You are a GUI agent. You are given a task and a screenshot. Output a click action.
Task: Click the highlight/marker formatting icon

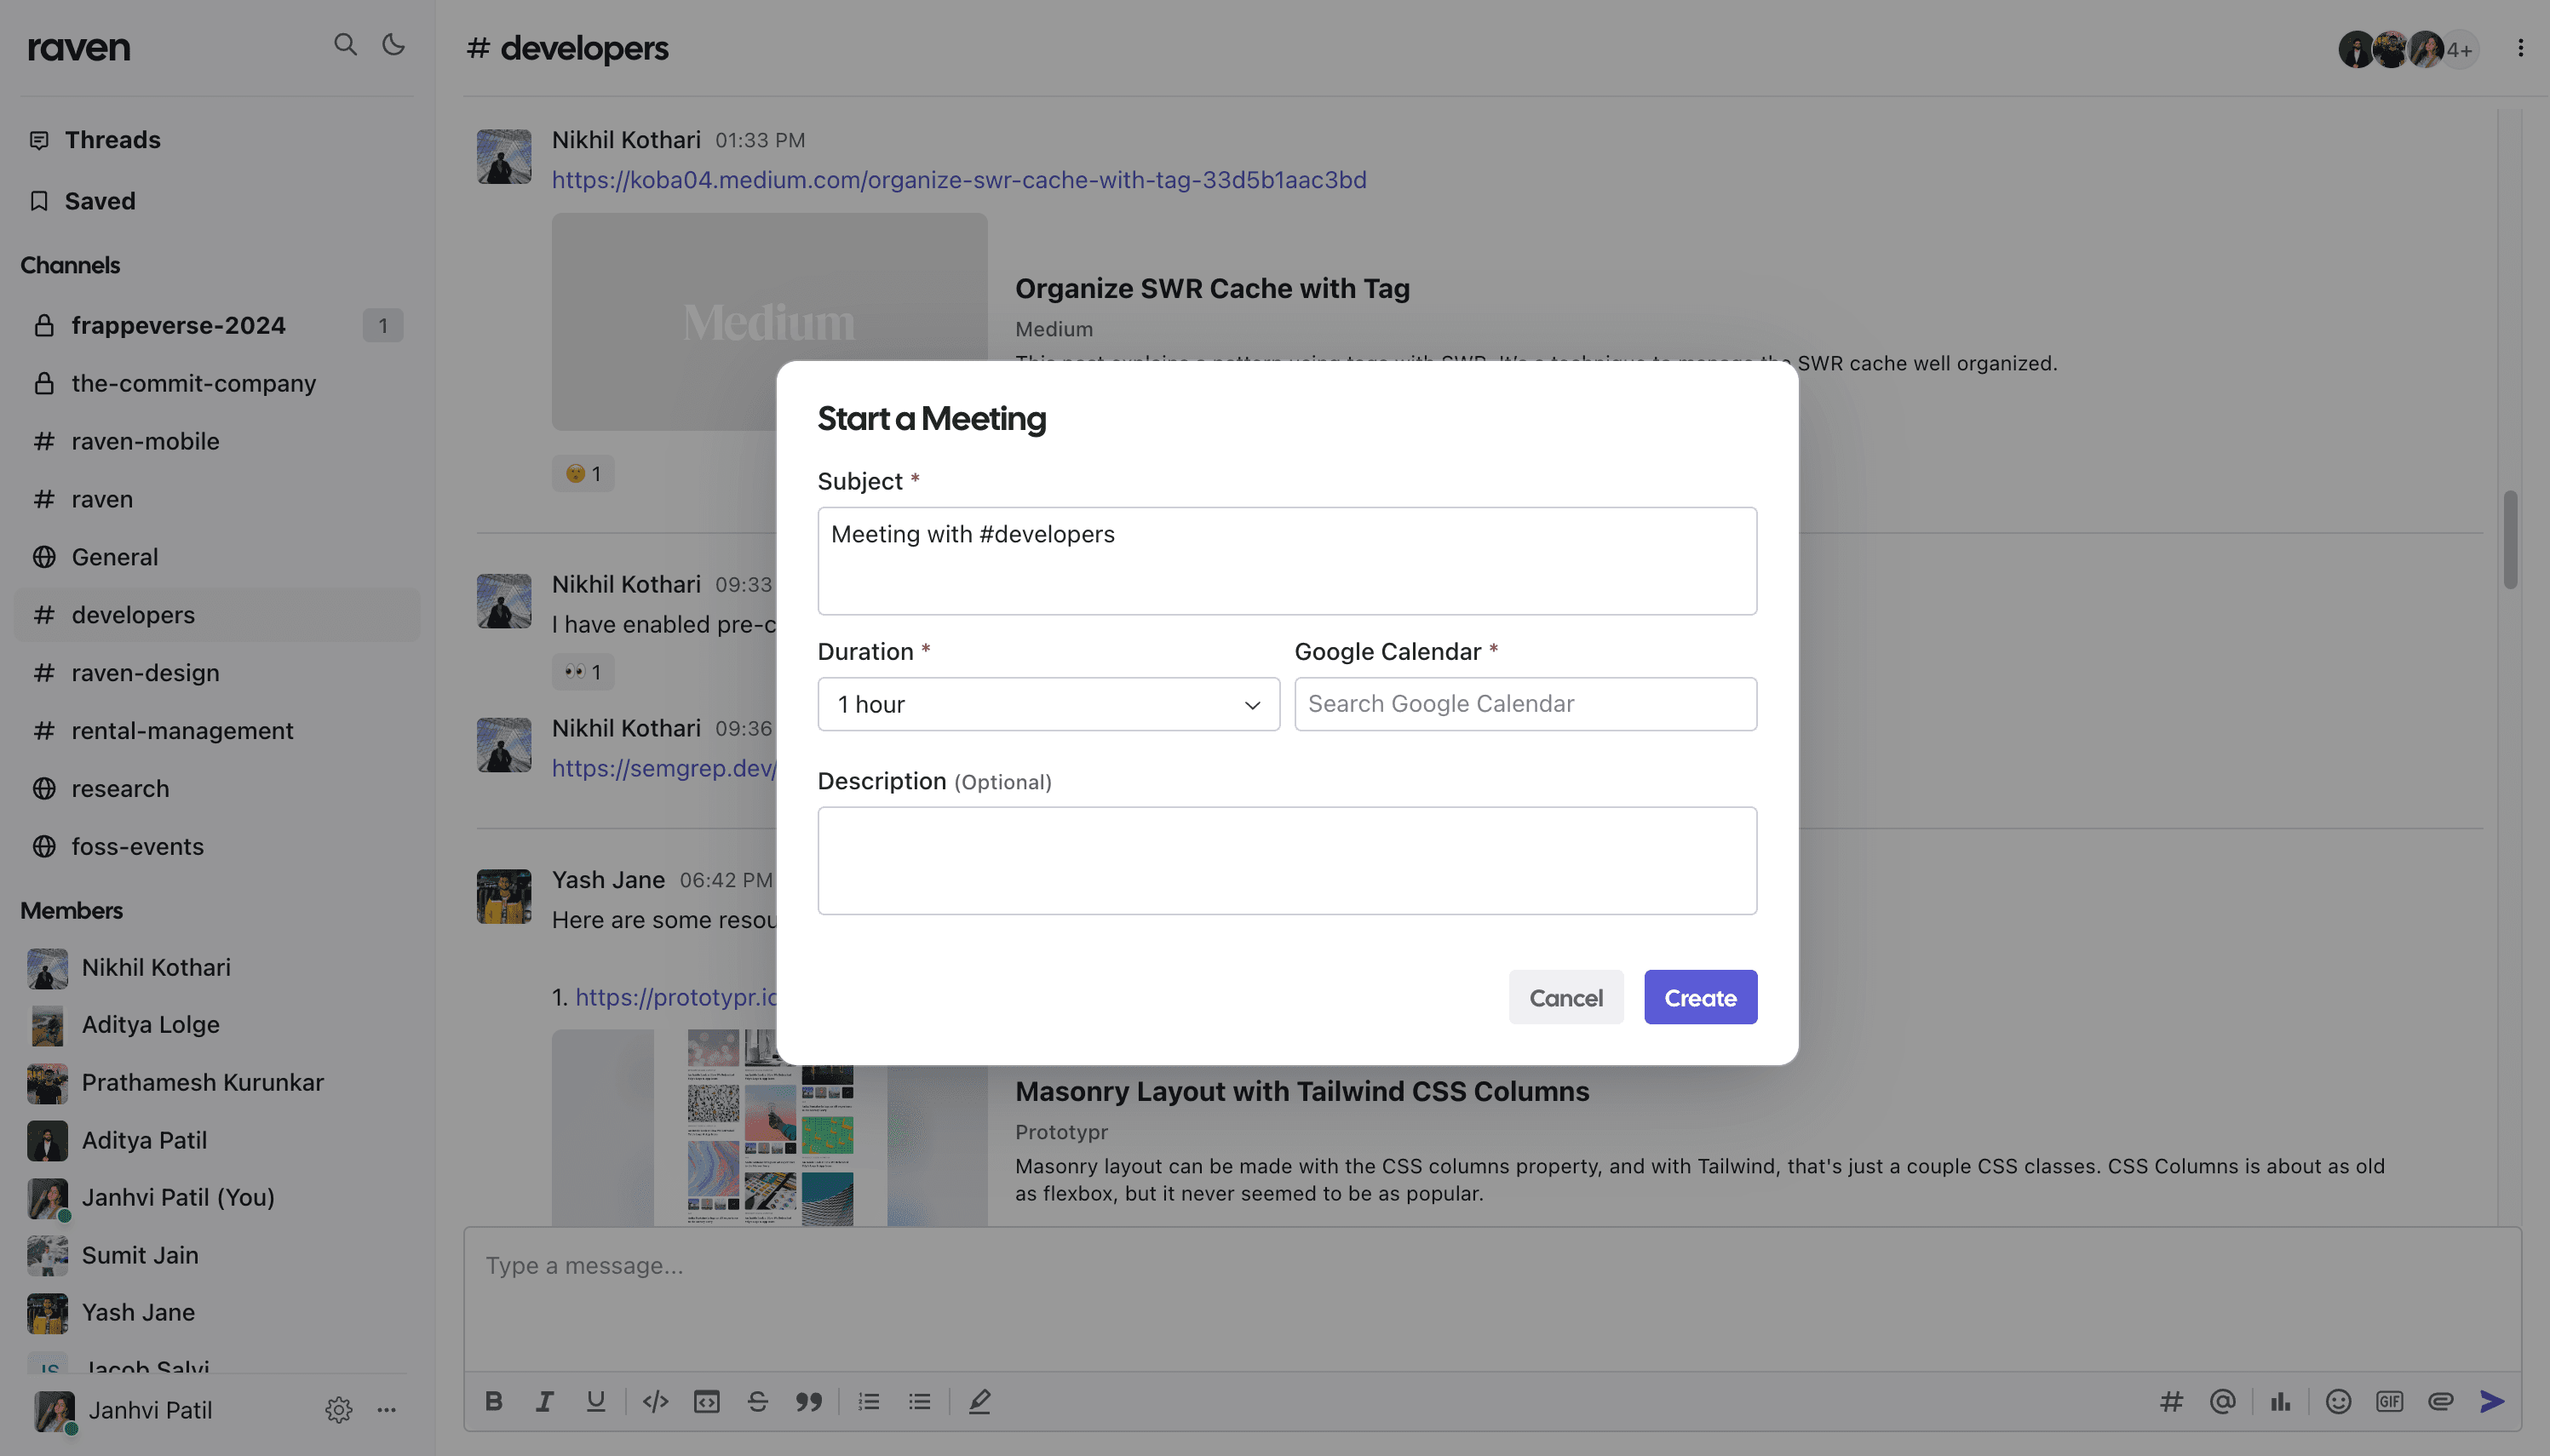[979, 1400]
